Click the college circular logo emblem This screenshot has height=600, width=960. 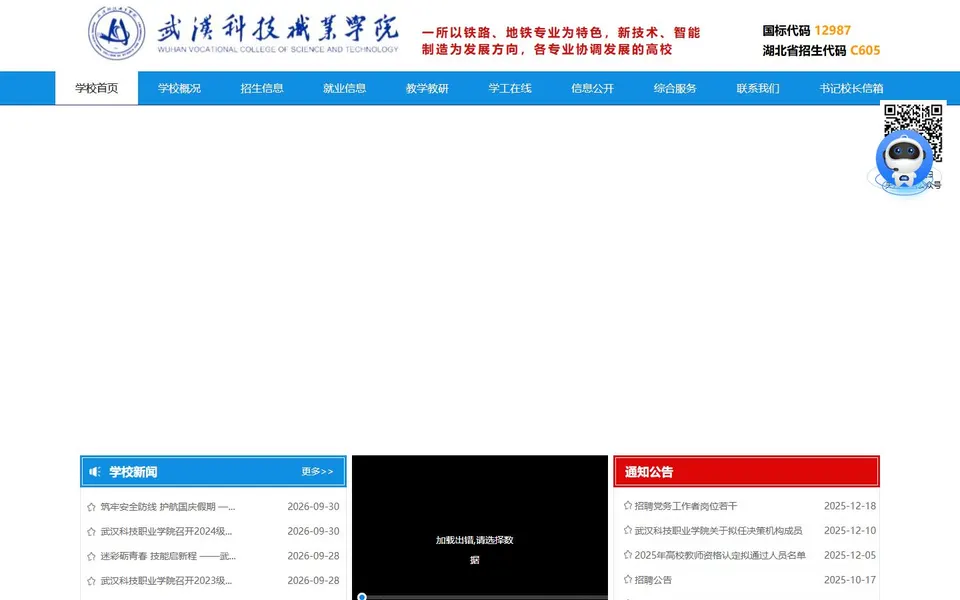coord(116,33)
